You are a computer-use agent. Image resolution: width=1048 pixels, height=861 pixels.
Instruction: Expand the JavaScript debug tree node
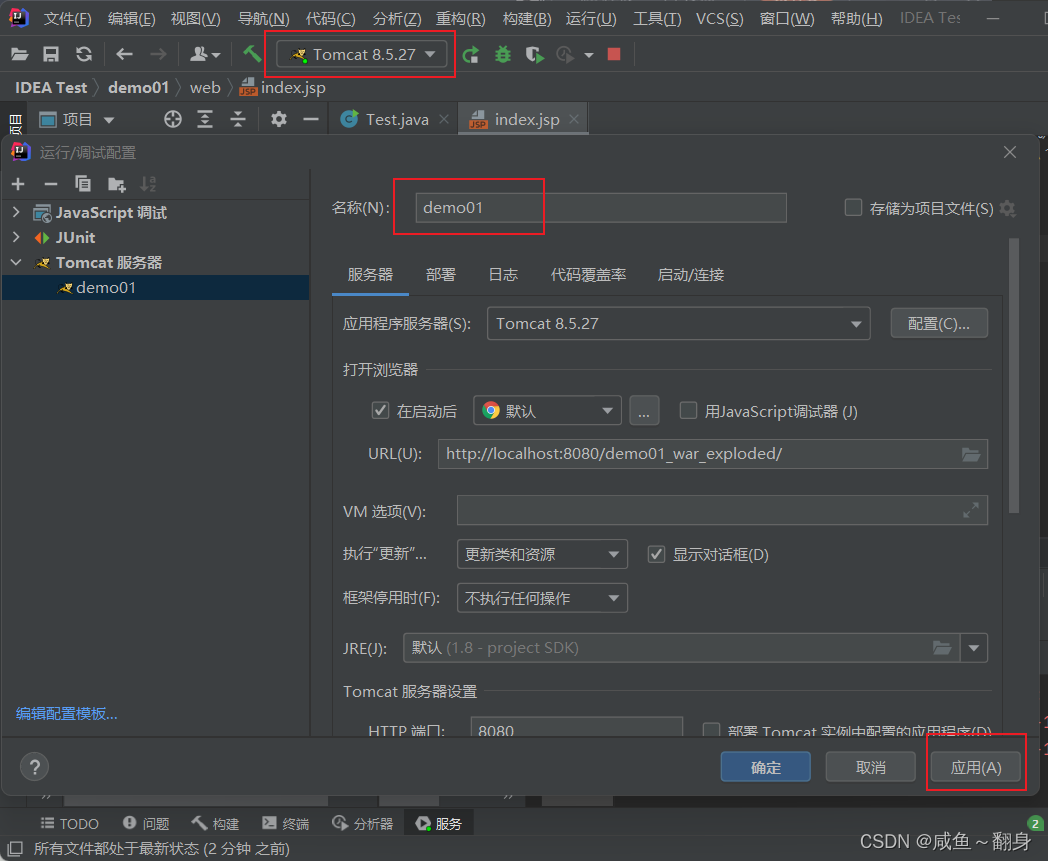tap(17, 213)
